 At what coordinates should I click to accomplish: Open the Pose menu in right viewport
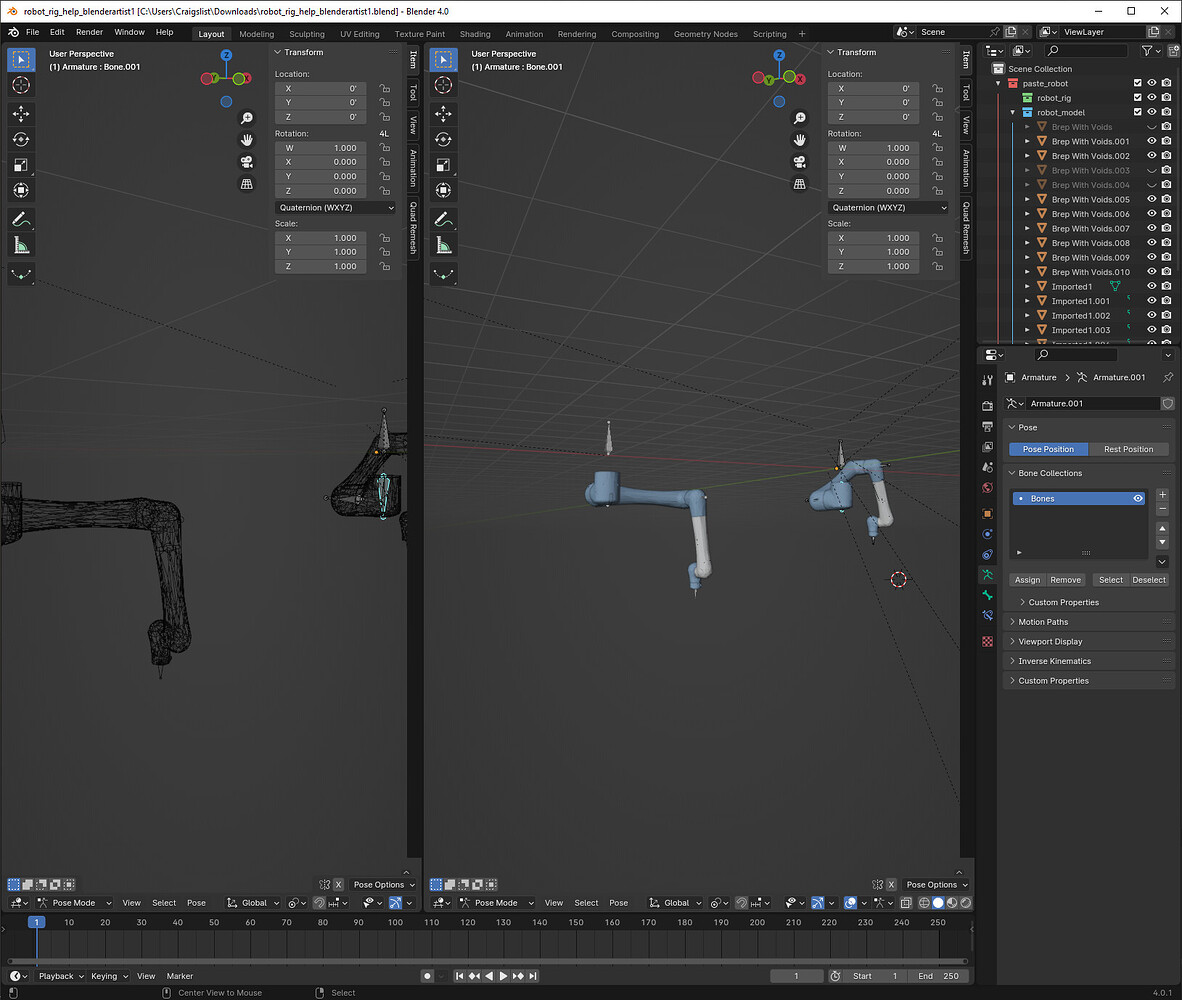618,903
